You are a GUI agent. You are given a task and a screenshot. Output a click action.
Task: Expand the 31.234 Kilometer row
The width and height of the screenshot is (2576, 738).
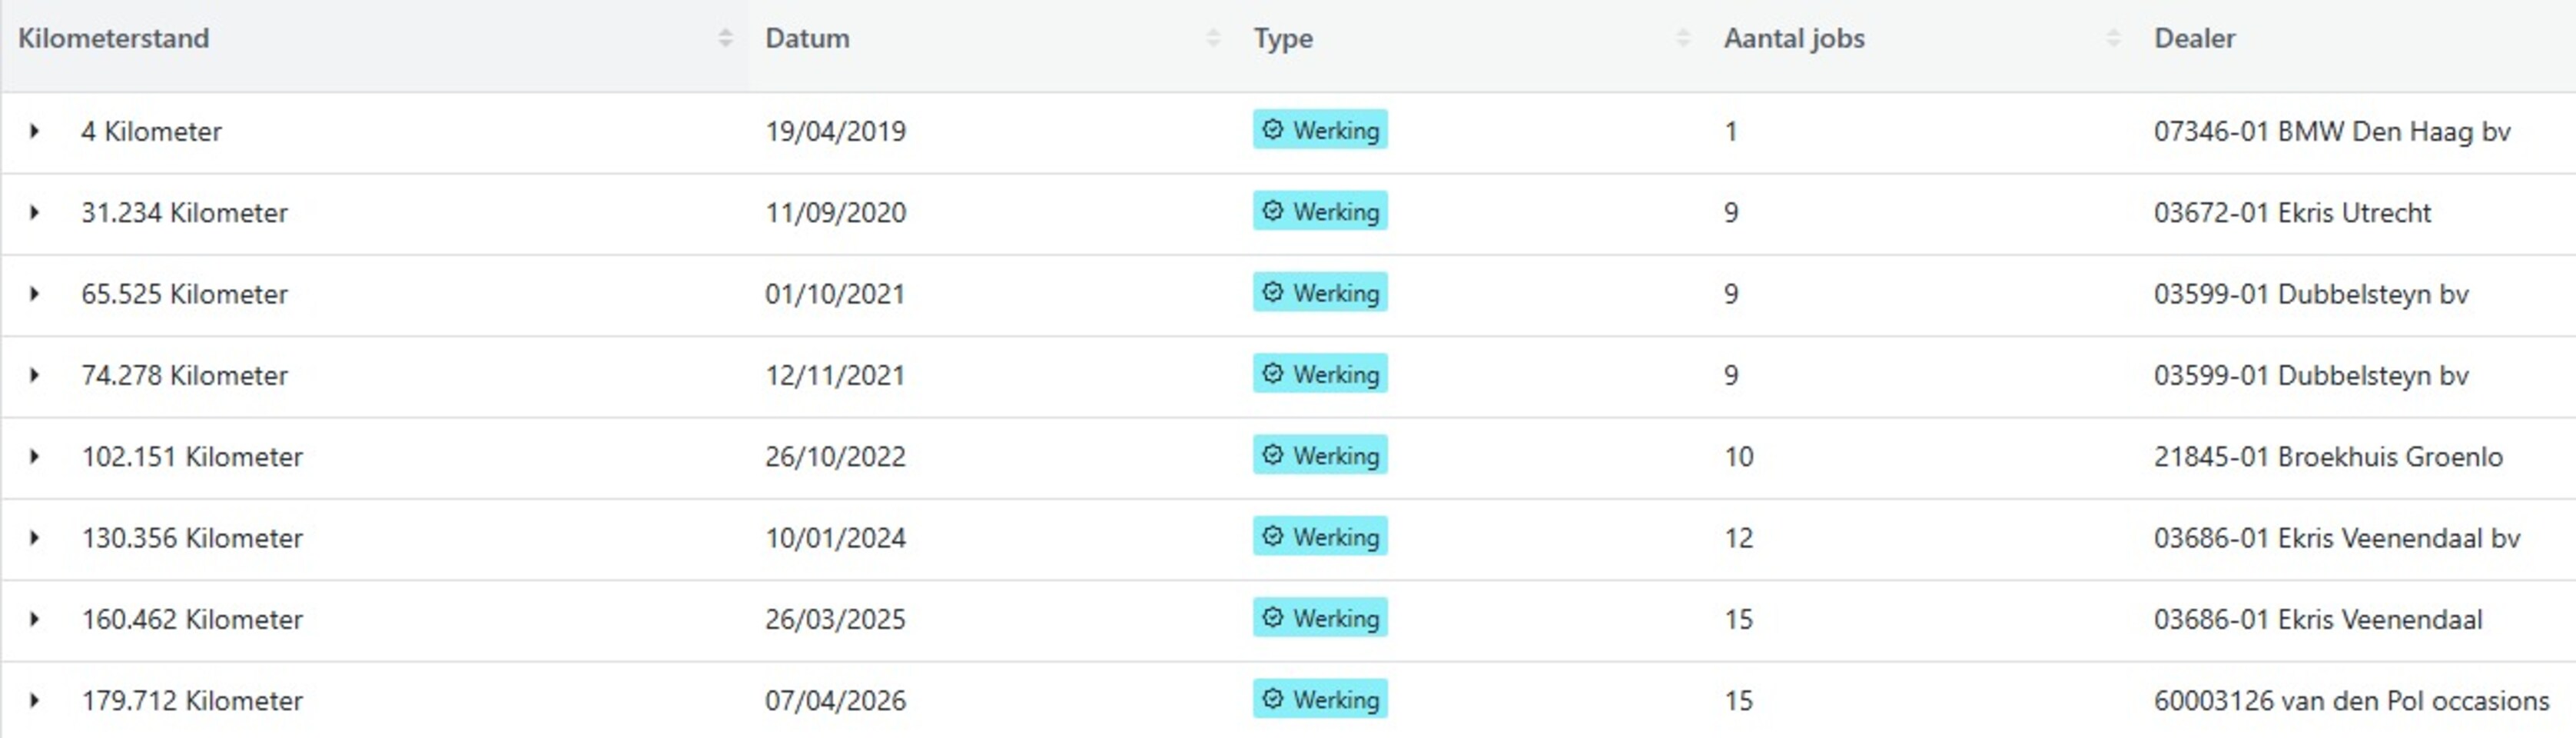[x=35, y=212]
